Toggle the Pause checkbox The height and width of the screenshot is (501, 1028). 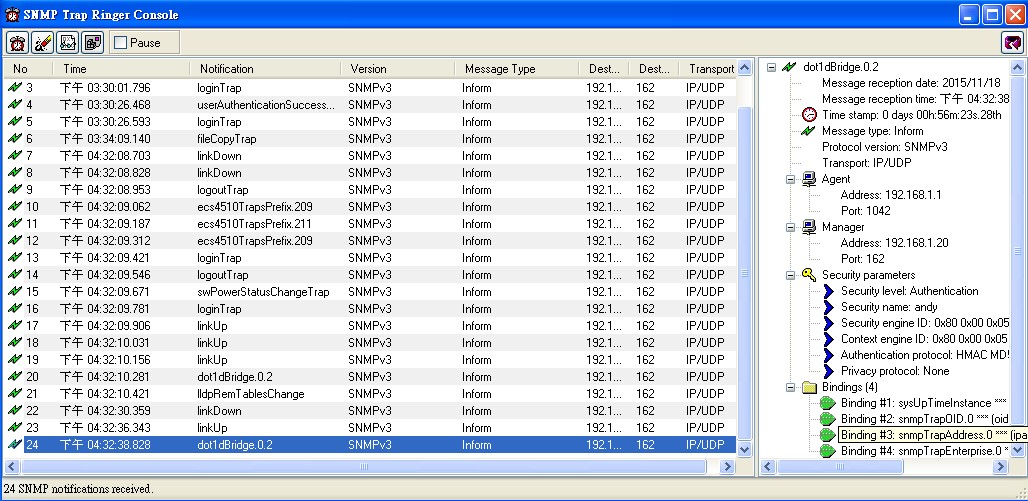[x=121, y=43]
